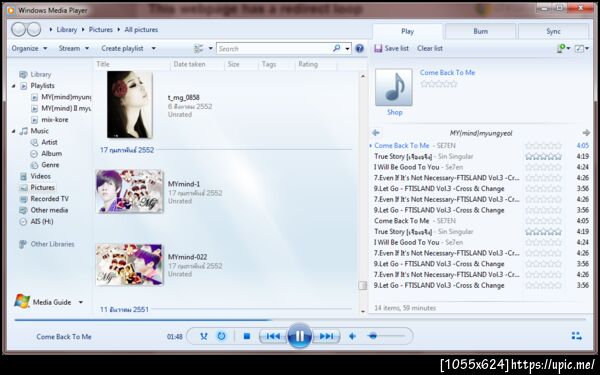This screenshot has width=600, height=375.
Task: Select the t_mg_0858 picture thumbnail
Action: point(130,104)
